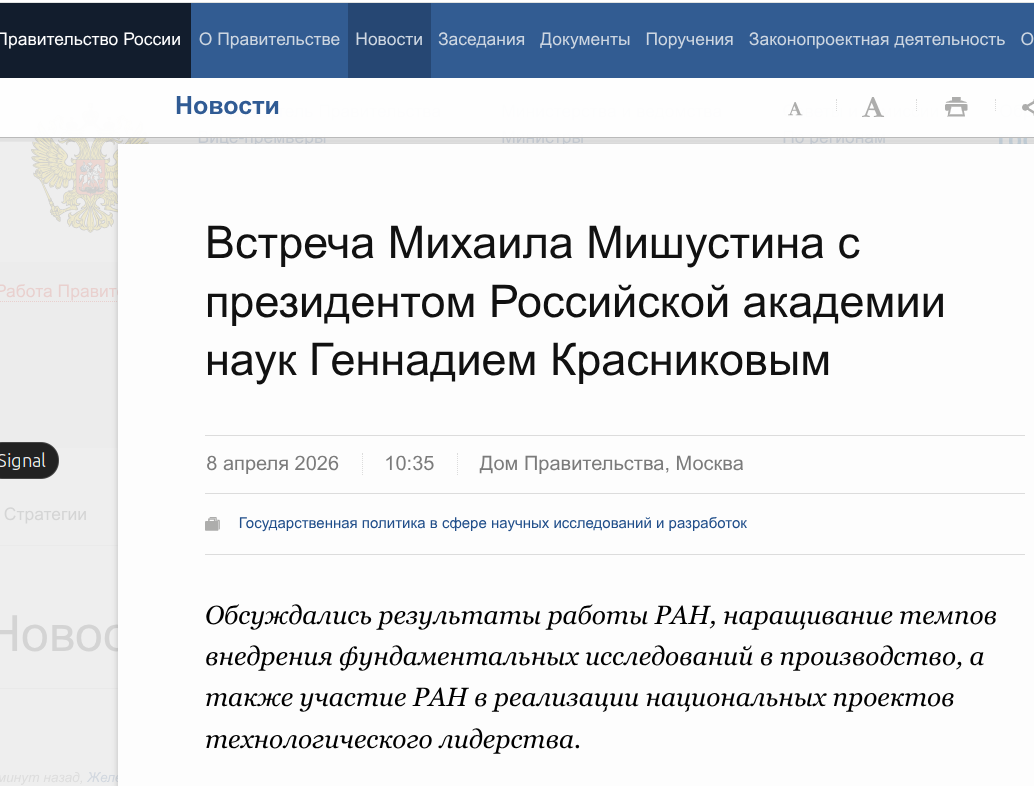Click the Russian coat of arms emblem
The image size is (1034, 786).
pyautogui.click(x=75, y=180)
